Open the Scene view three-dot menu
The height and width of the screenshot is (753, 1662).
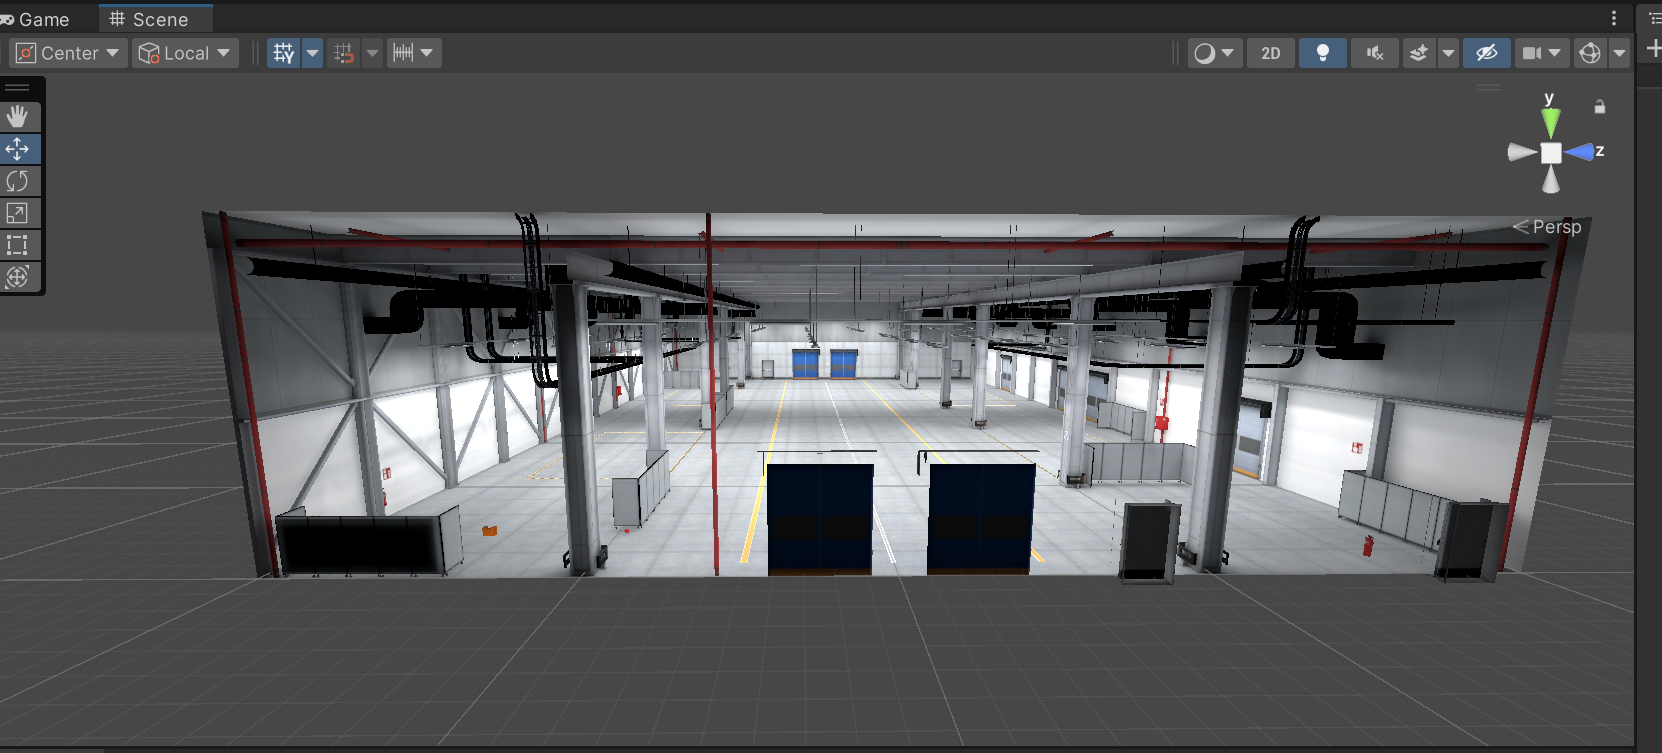(1613, 18)
